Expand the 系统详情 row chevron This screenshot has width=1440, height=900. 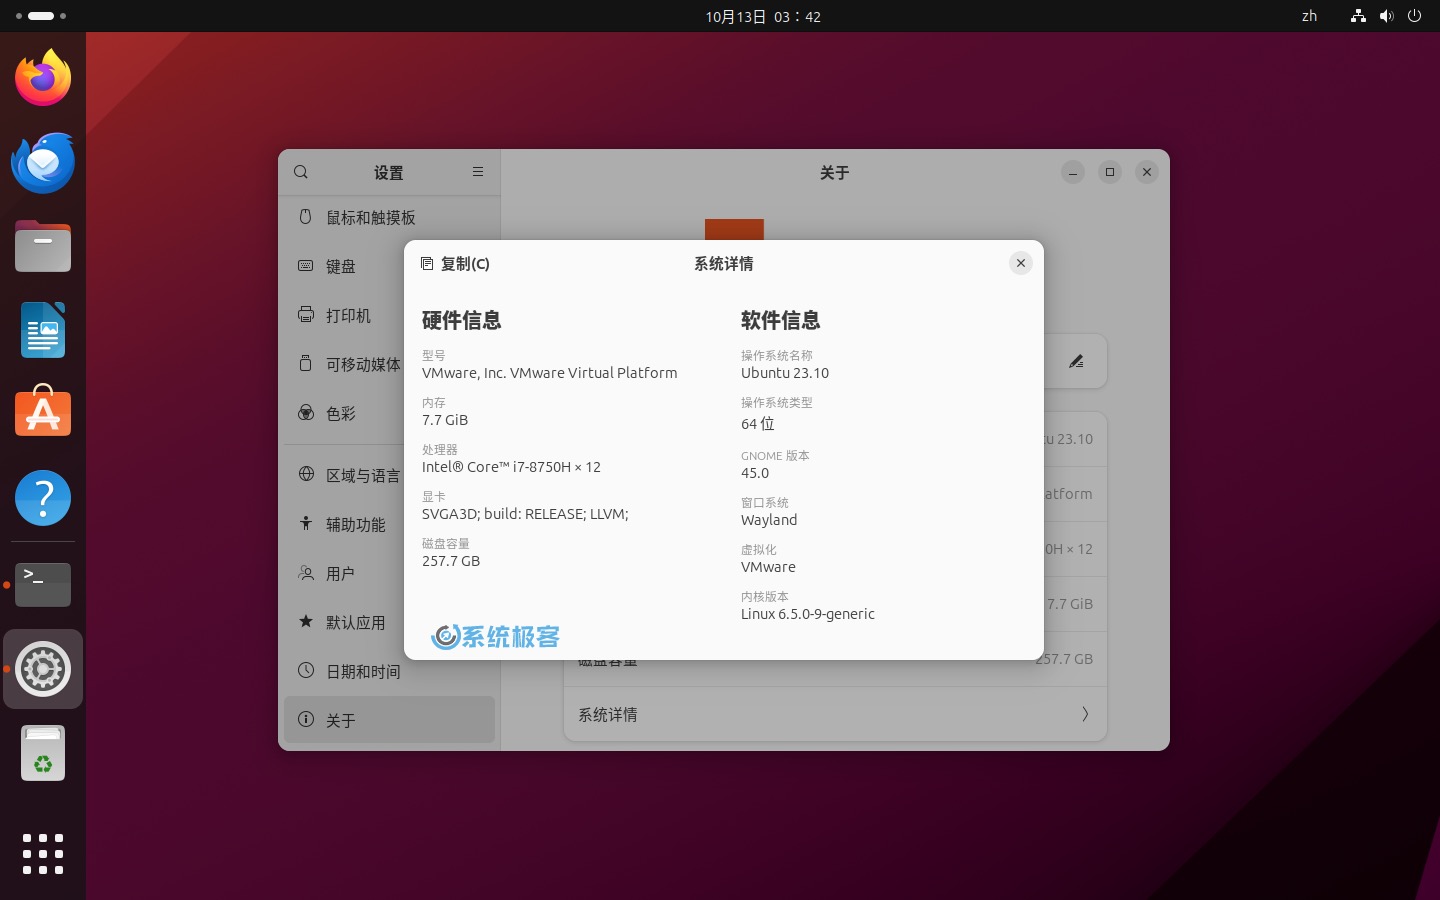coord(1085,714)
